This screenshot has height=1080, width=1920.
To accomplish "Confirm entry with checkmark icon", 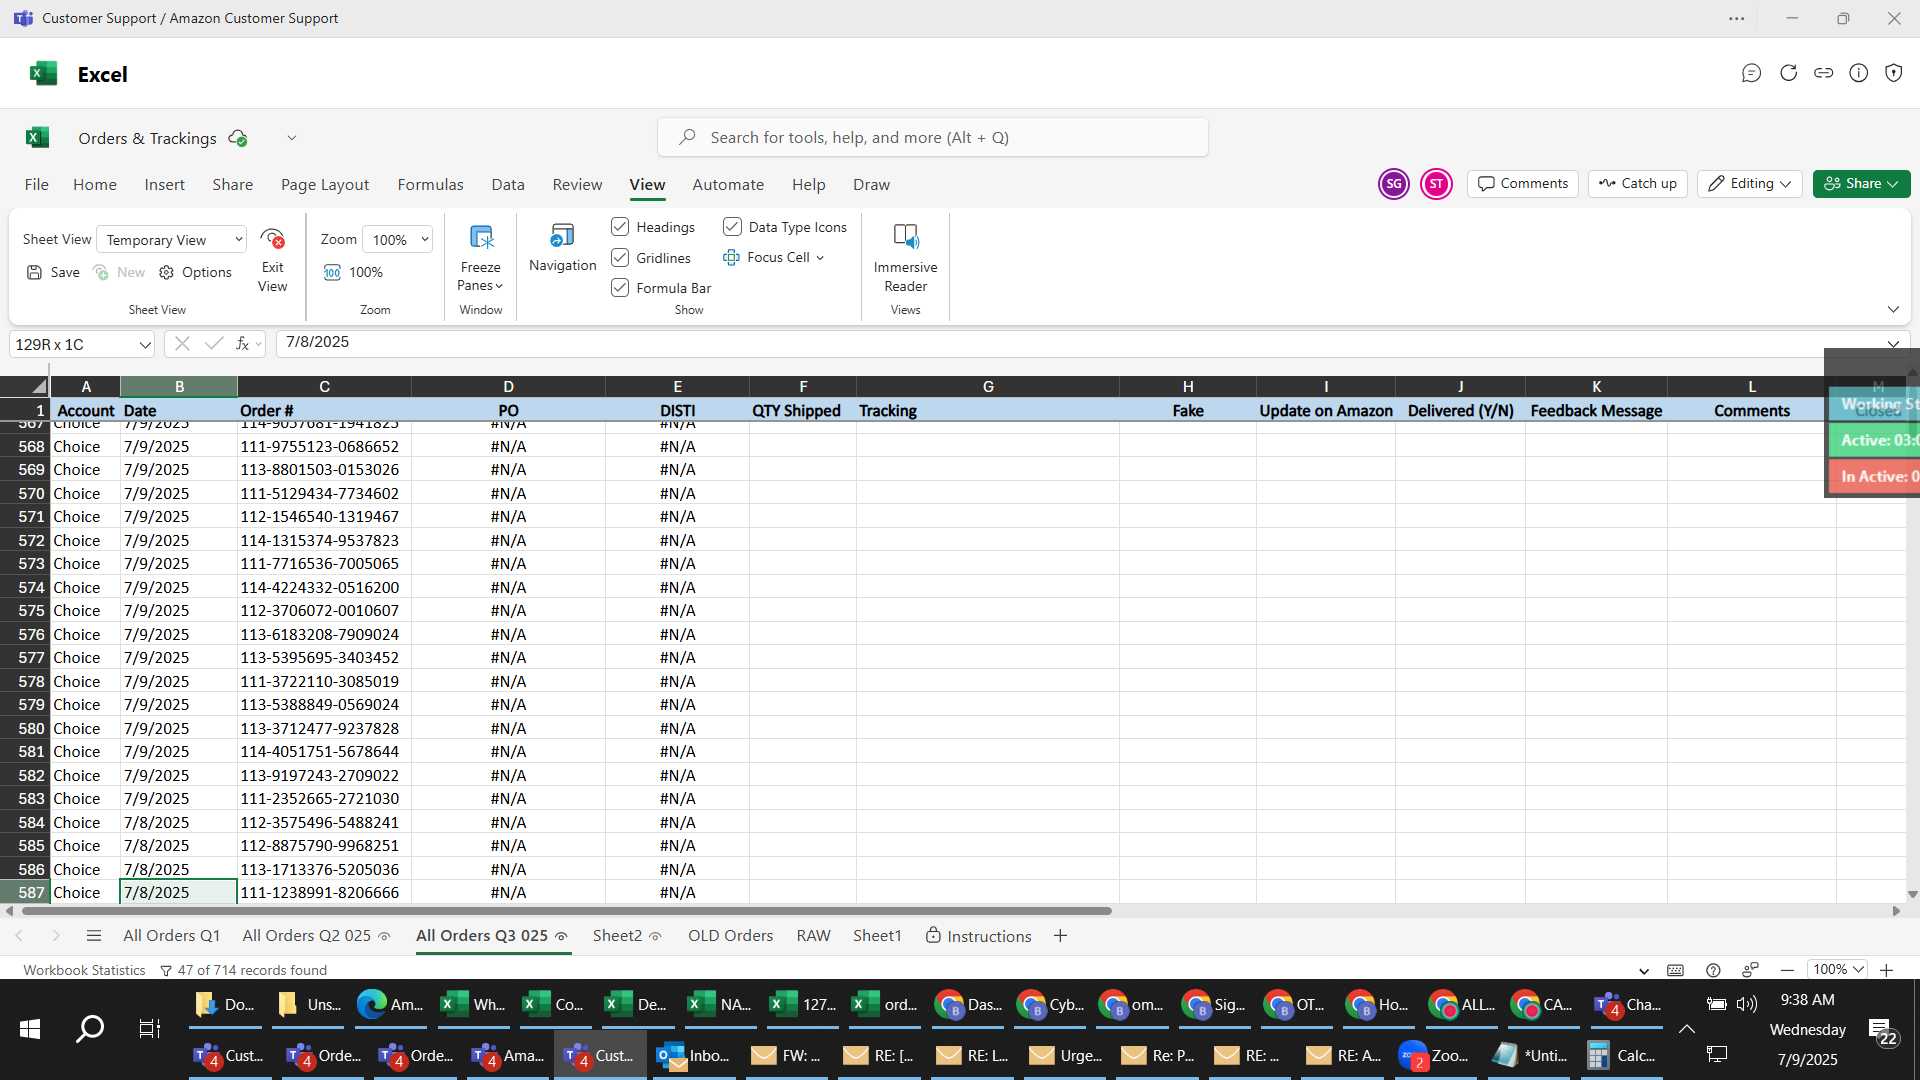I will pyautogui.click(x=213, y=344).
